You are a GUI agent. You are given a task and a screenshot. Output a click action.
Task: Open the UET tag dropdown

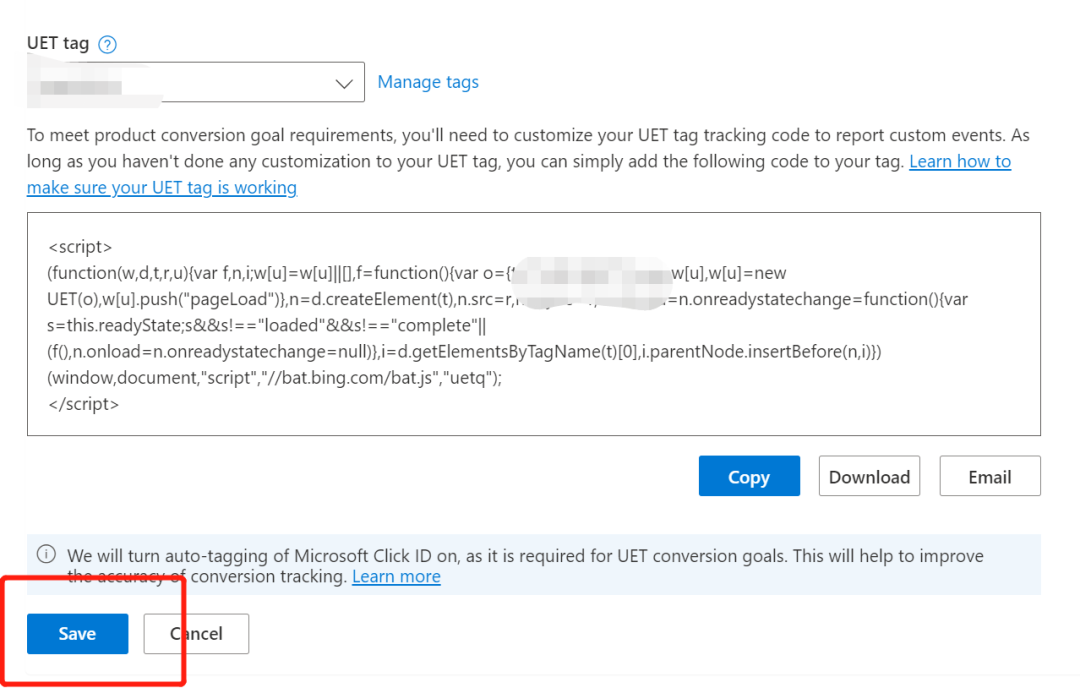(x=196, y=83)
